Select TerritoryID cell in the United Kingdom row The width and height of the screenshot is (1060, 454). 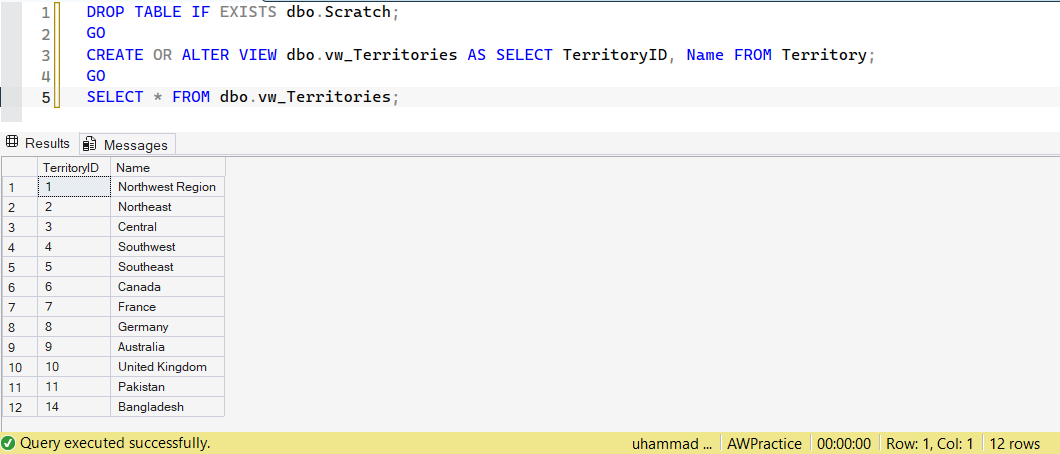tap(74, 367)
